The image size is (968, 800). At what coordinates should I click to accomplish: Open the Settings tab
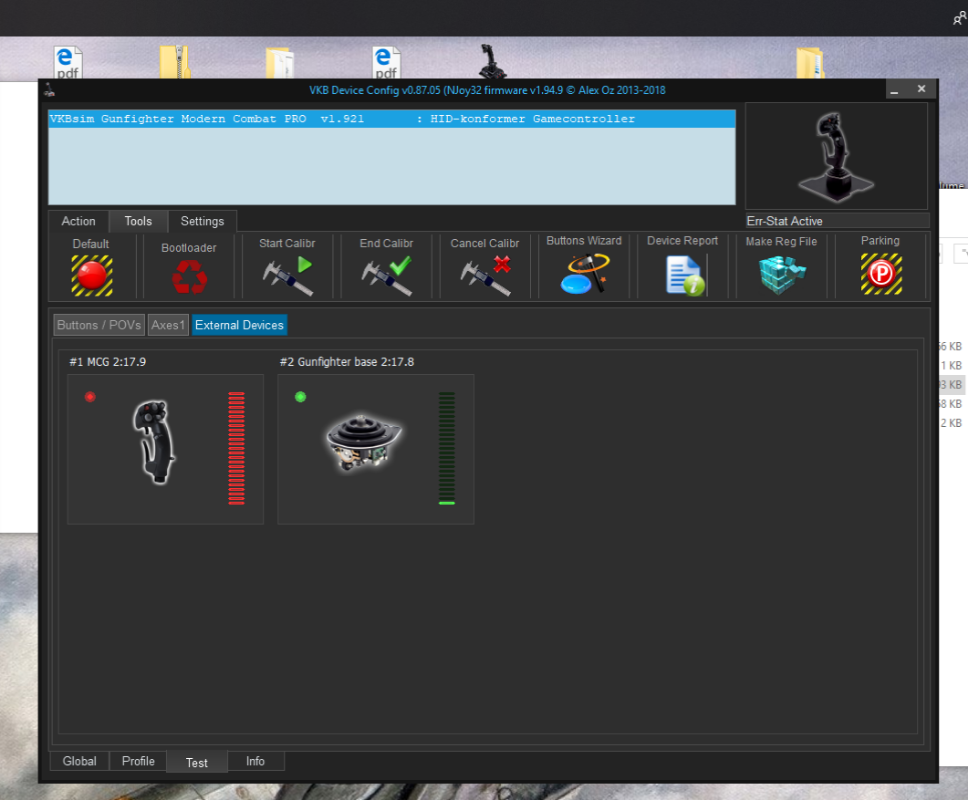202,221
